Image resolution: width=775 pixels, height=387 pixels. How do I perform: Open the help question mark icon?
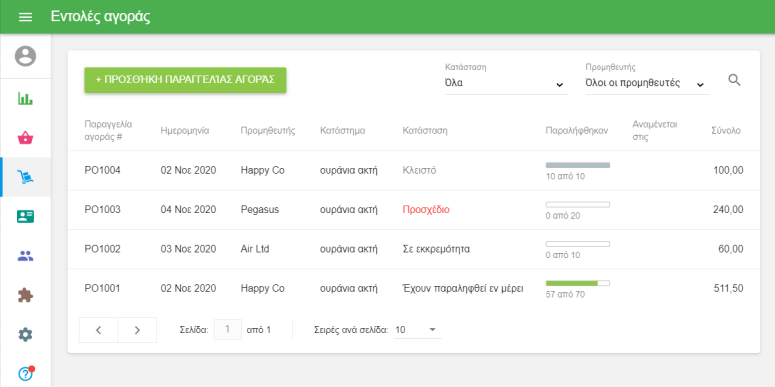25,374
